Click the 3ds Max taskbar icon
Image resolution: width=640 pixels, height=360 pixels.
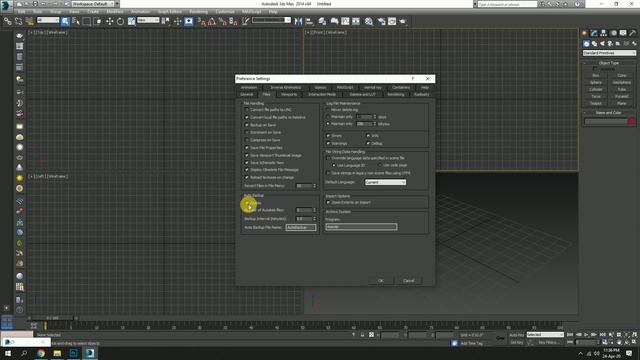point(90,353)
